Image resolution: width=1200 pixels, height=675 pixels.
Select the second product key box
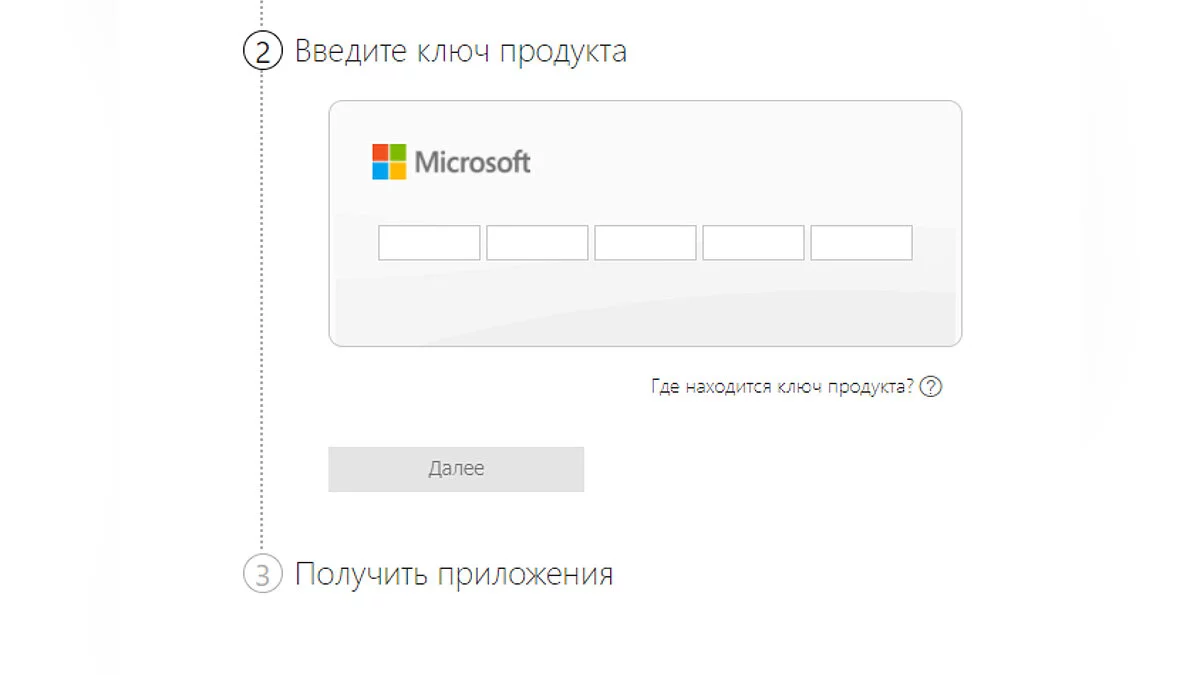click(x=537, y=243)
